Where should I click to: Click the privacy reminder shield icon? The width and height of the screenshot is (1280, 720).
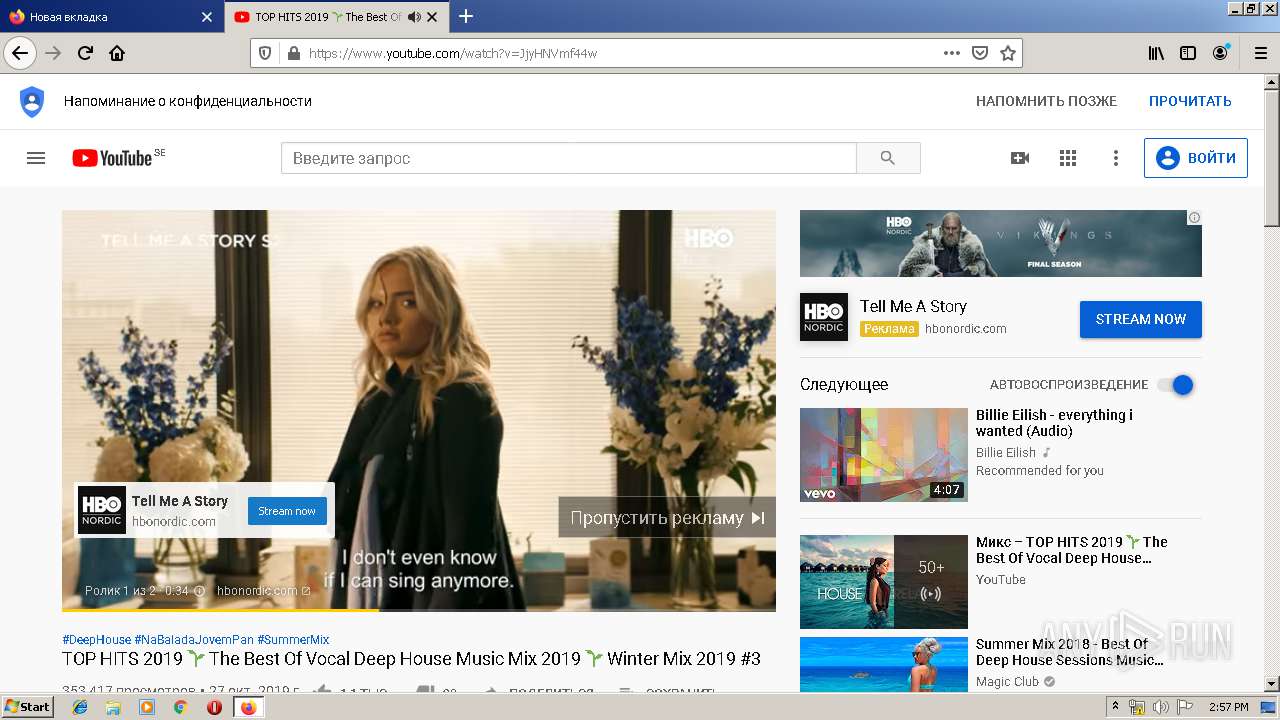pyautogui.click(x=32, y=101)
